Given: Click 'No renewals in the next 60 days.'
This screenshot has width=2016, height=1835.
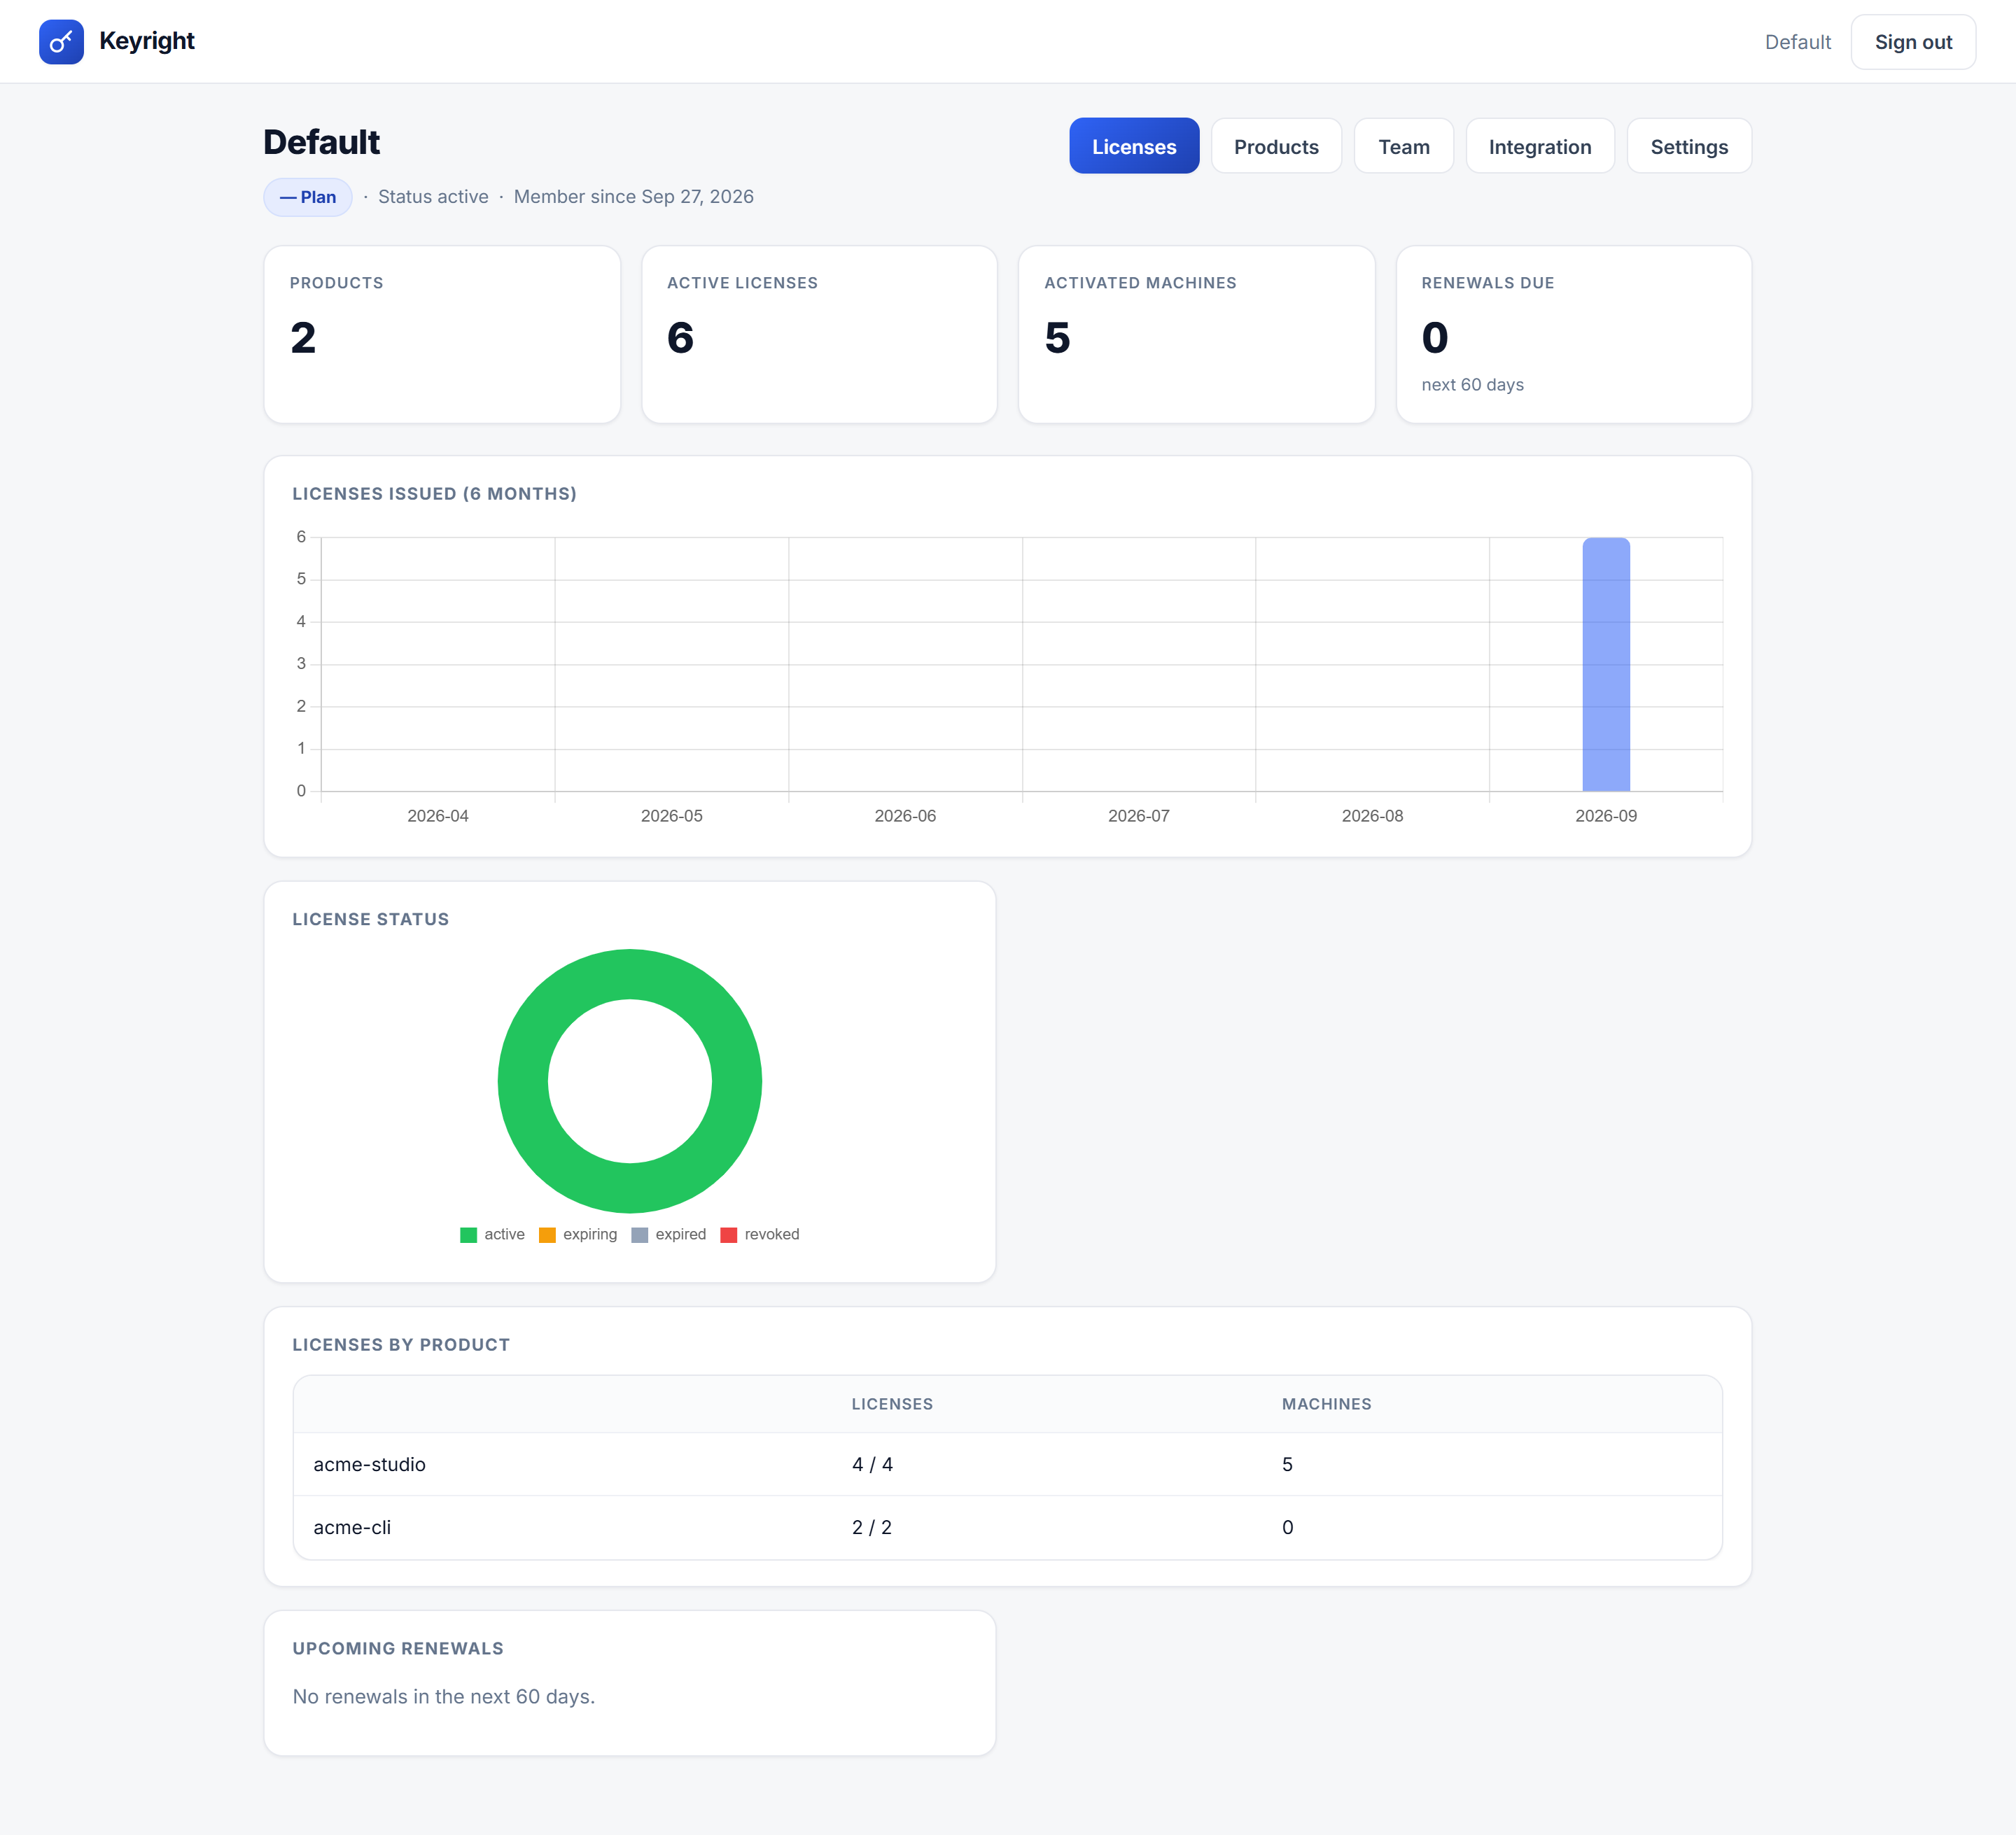Looking at the screenshot, I should (x=443, y=1696).
